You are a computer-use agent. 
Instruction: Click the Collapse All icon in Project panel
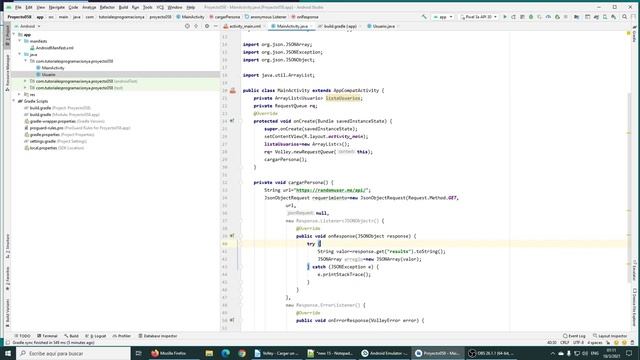coord(196,26)
